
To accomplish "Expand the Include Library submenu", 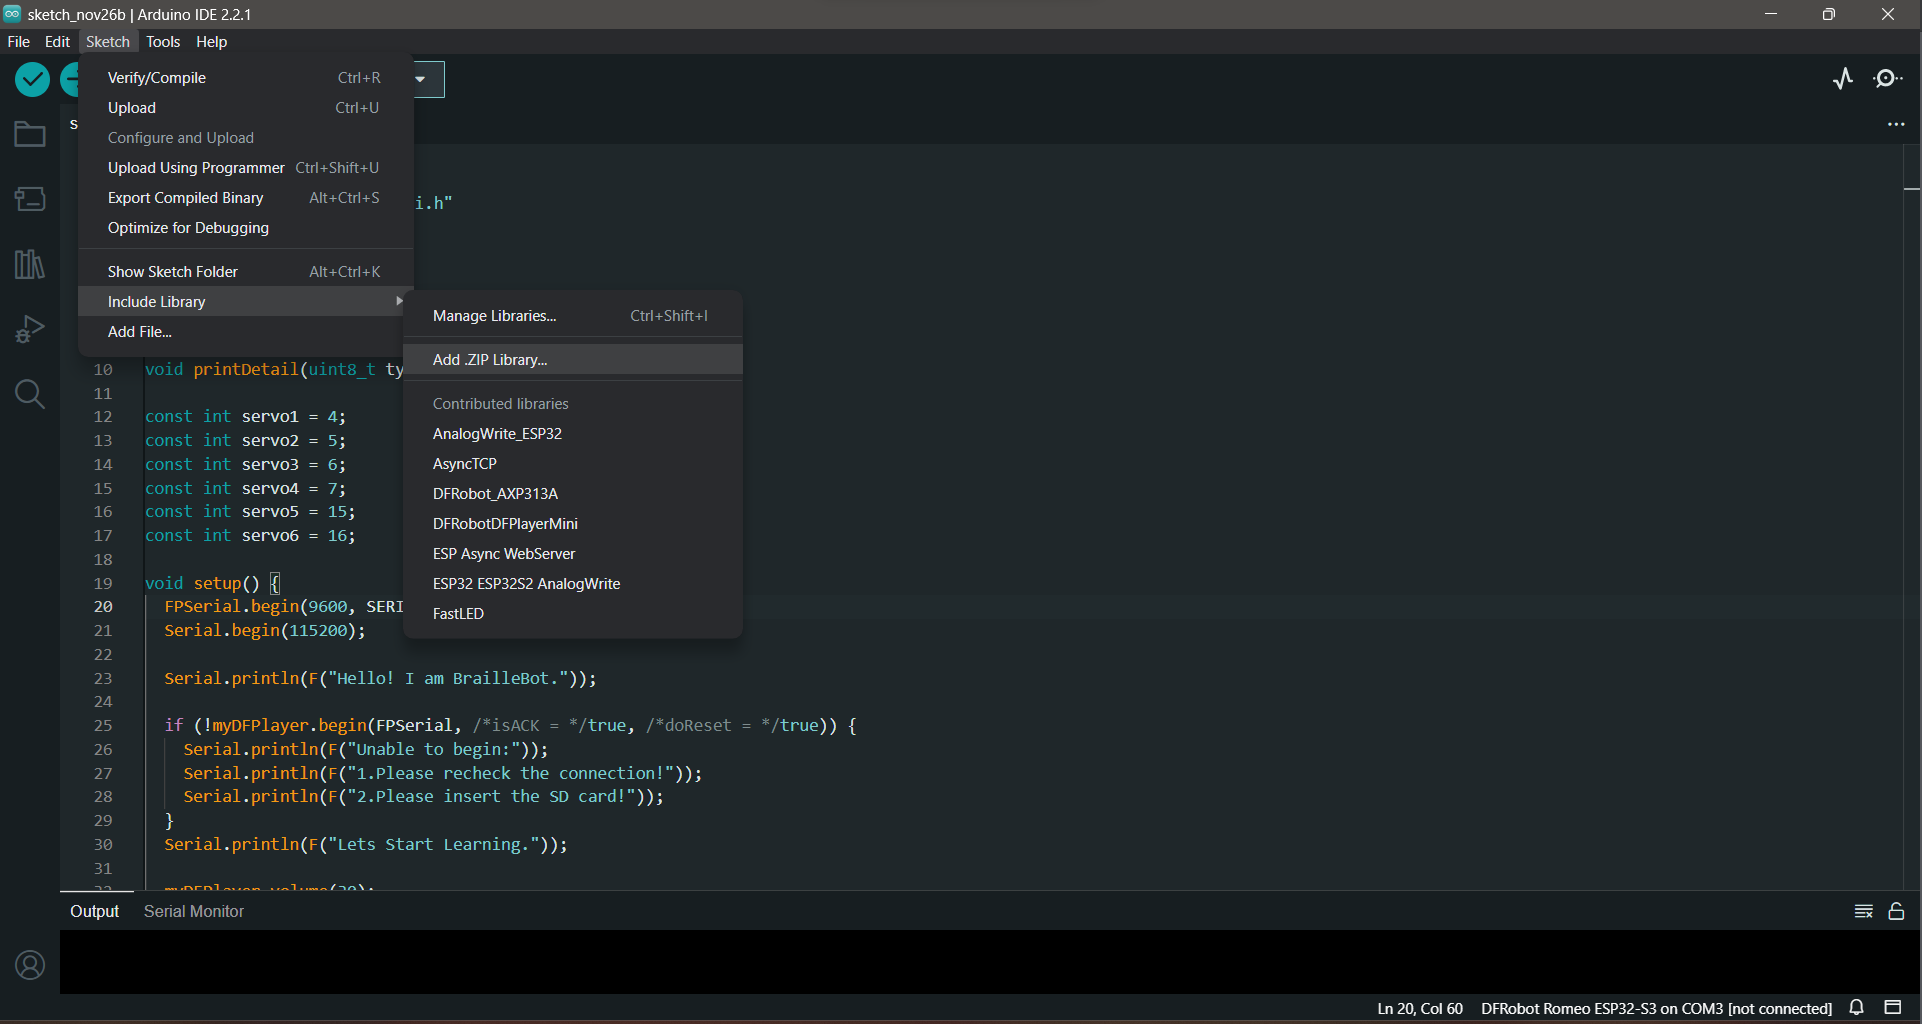I will 246,302.
